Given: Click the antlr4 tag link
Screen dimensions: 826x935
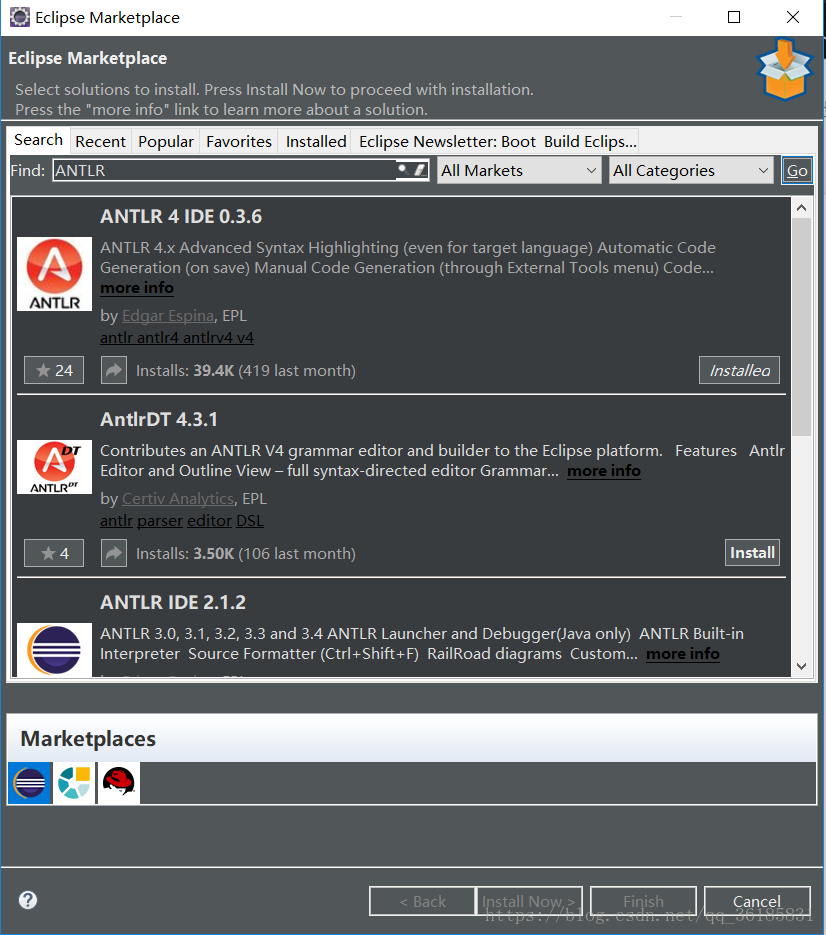Looking at the screenshot, I should 158,338.
